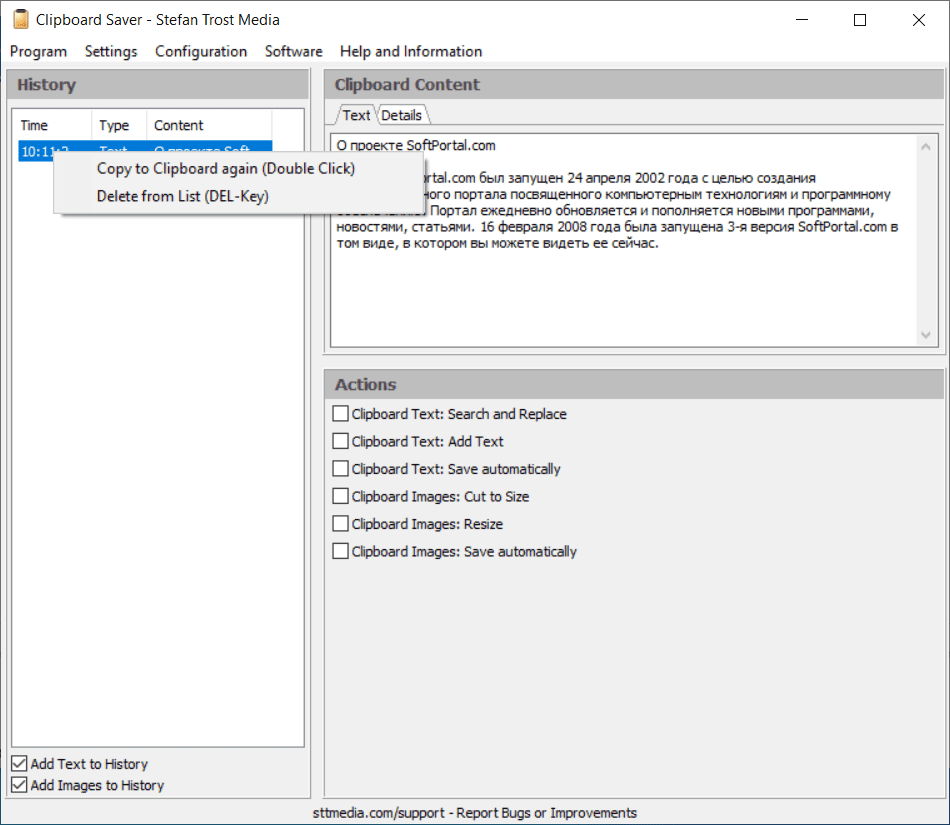Image resolution: width=950 pixels, height=825 pixels.
Task: Enable Clipboard Text: Save automatically
Action: click(447, 469)
